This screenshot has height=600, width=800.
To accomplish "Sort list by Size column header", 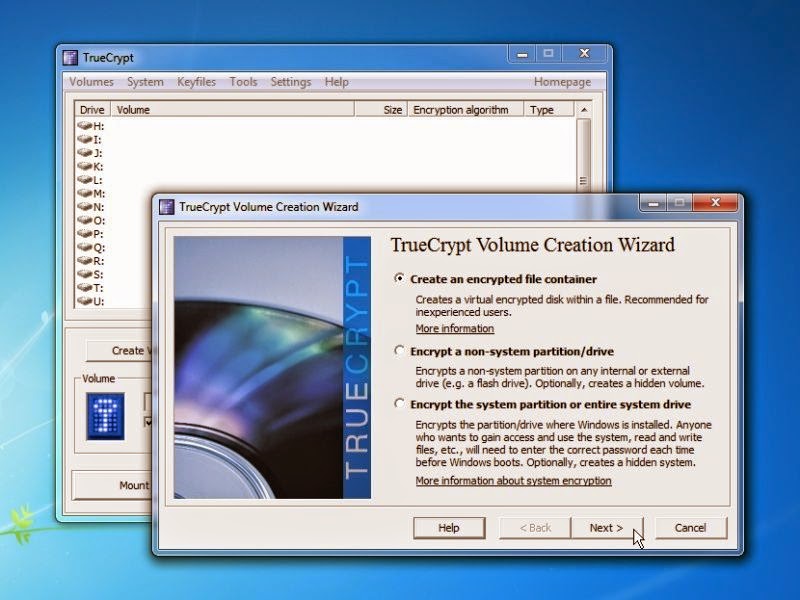I will point(381,110).
